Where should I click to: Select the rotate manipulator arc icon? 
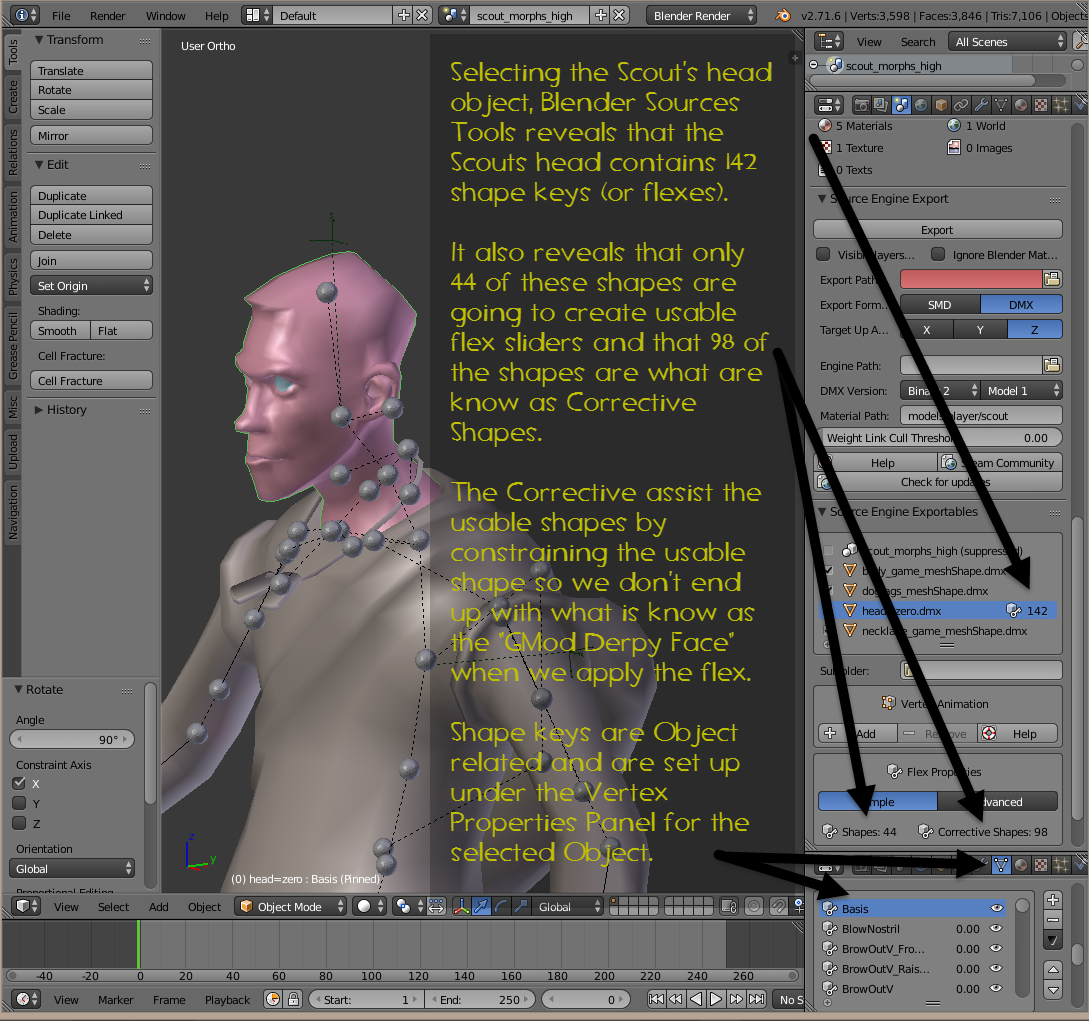tap(501, 906)
